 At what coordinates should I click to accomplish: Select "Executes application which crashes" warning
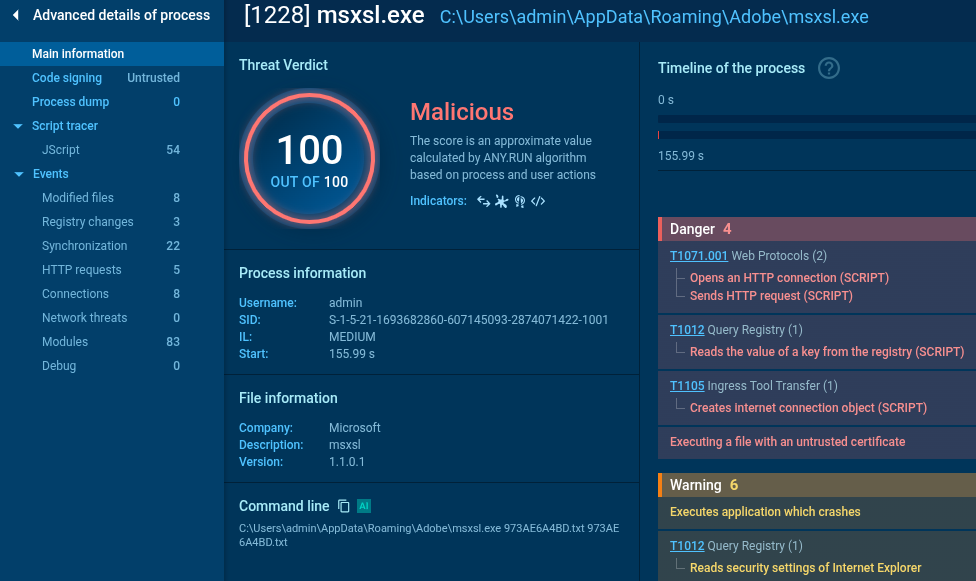pyautogui.click(x=765, y=512)
